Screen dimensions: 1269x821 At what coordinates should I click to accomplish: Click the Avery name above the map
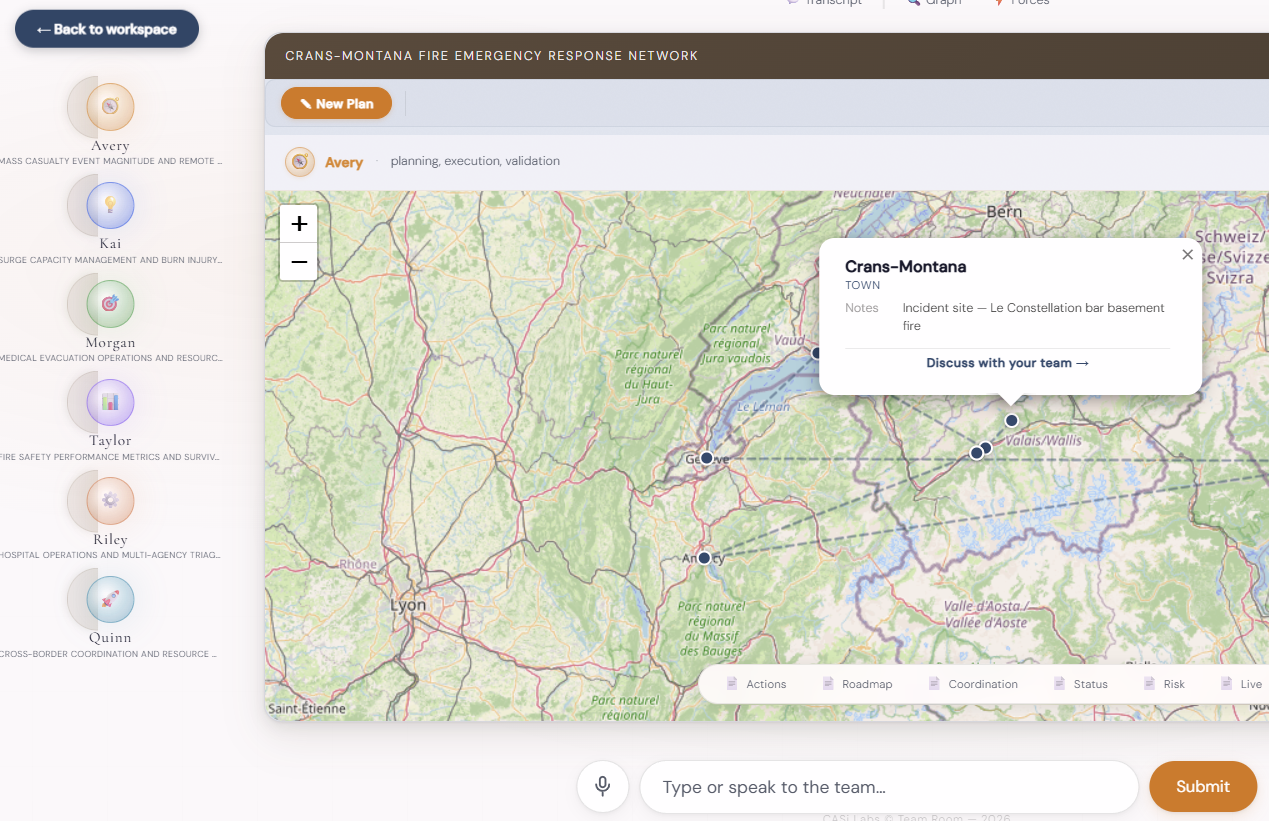pyautogui.click(x=344, y=162)
